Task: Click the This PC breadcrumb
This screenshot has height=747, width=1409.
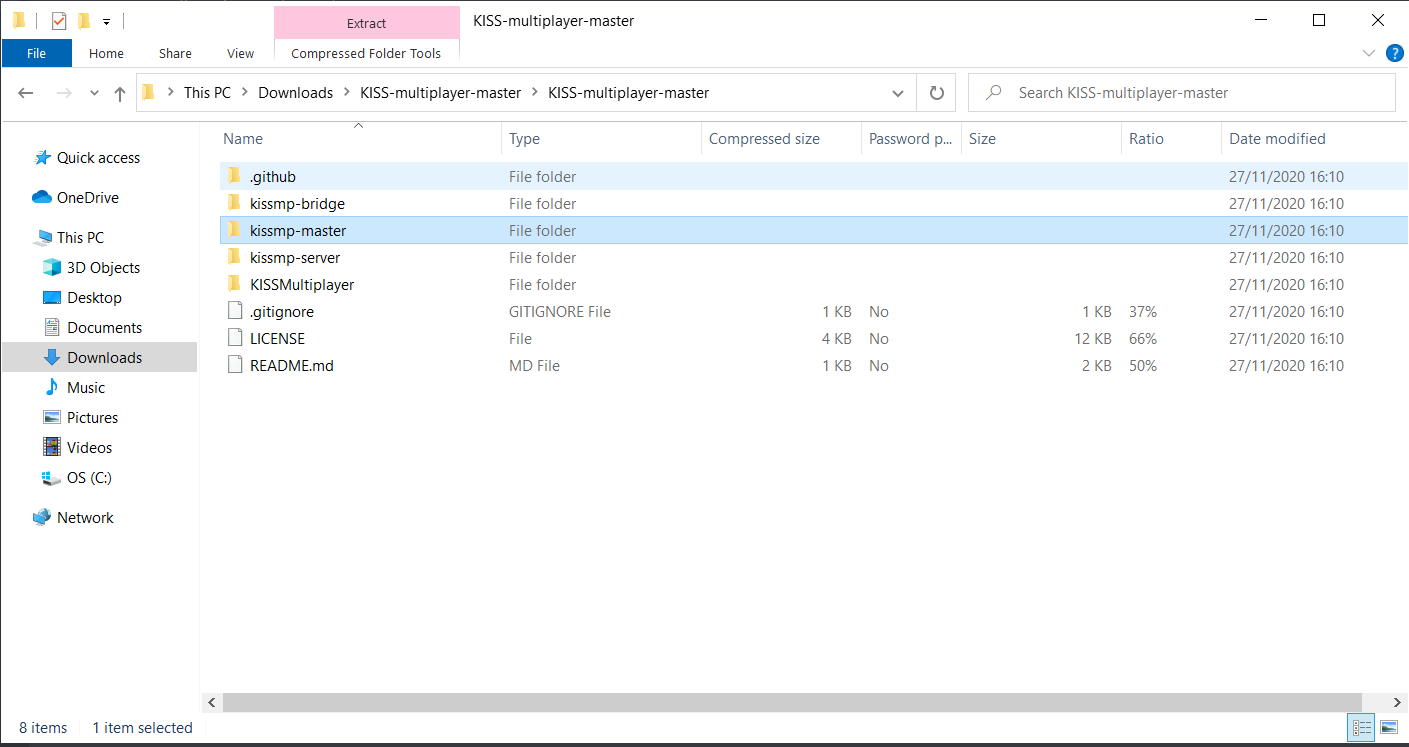Action: point(207,93)
